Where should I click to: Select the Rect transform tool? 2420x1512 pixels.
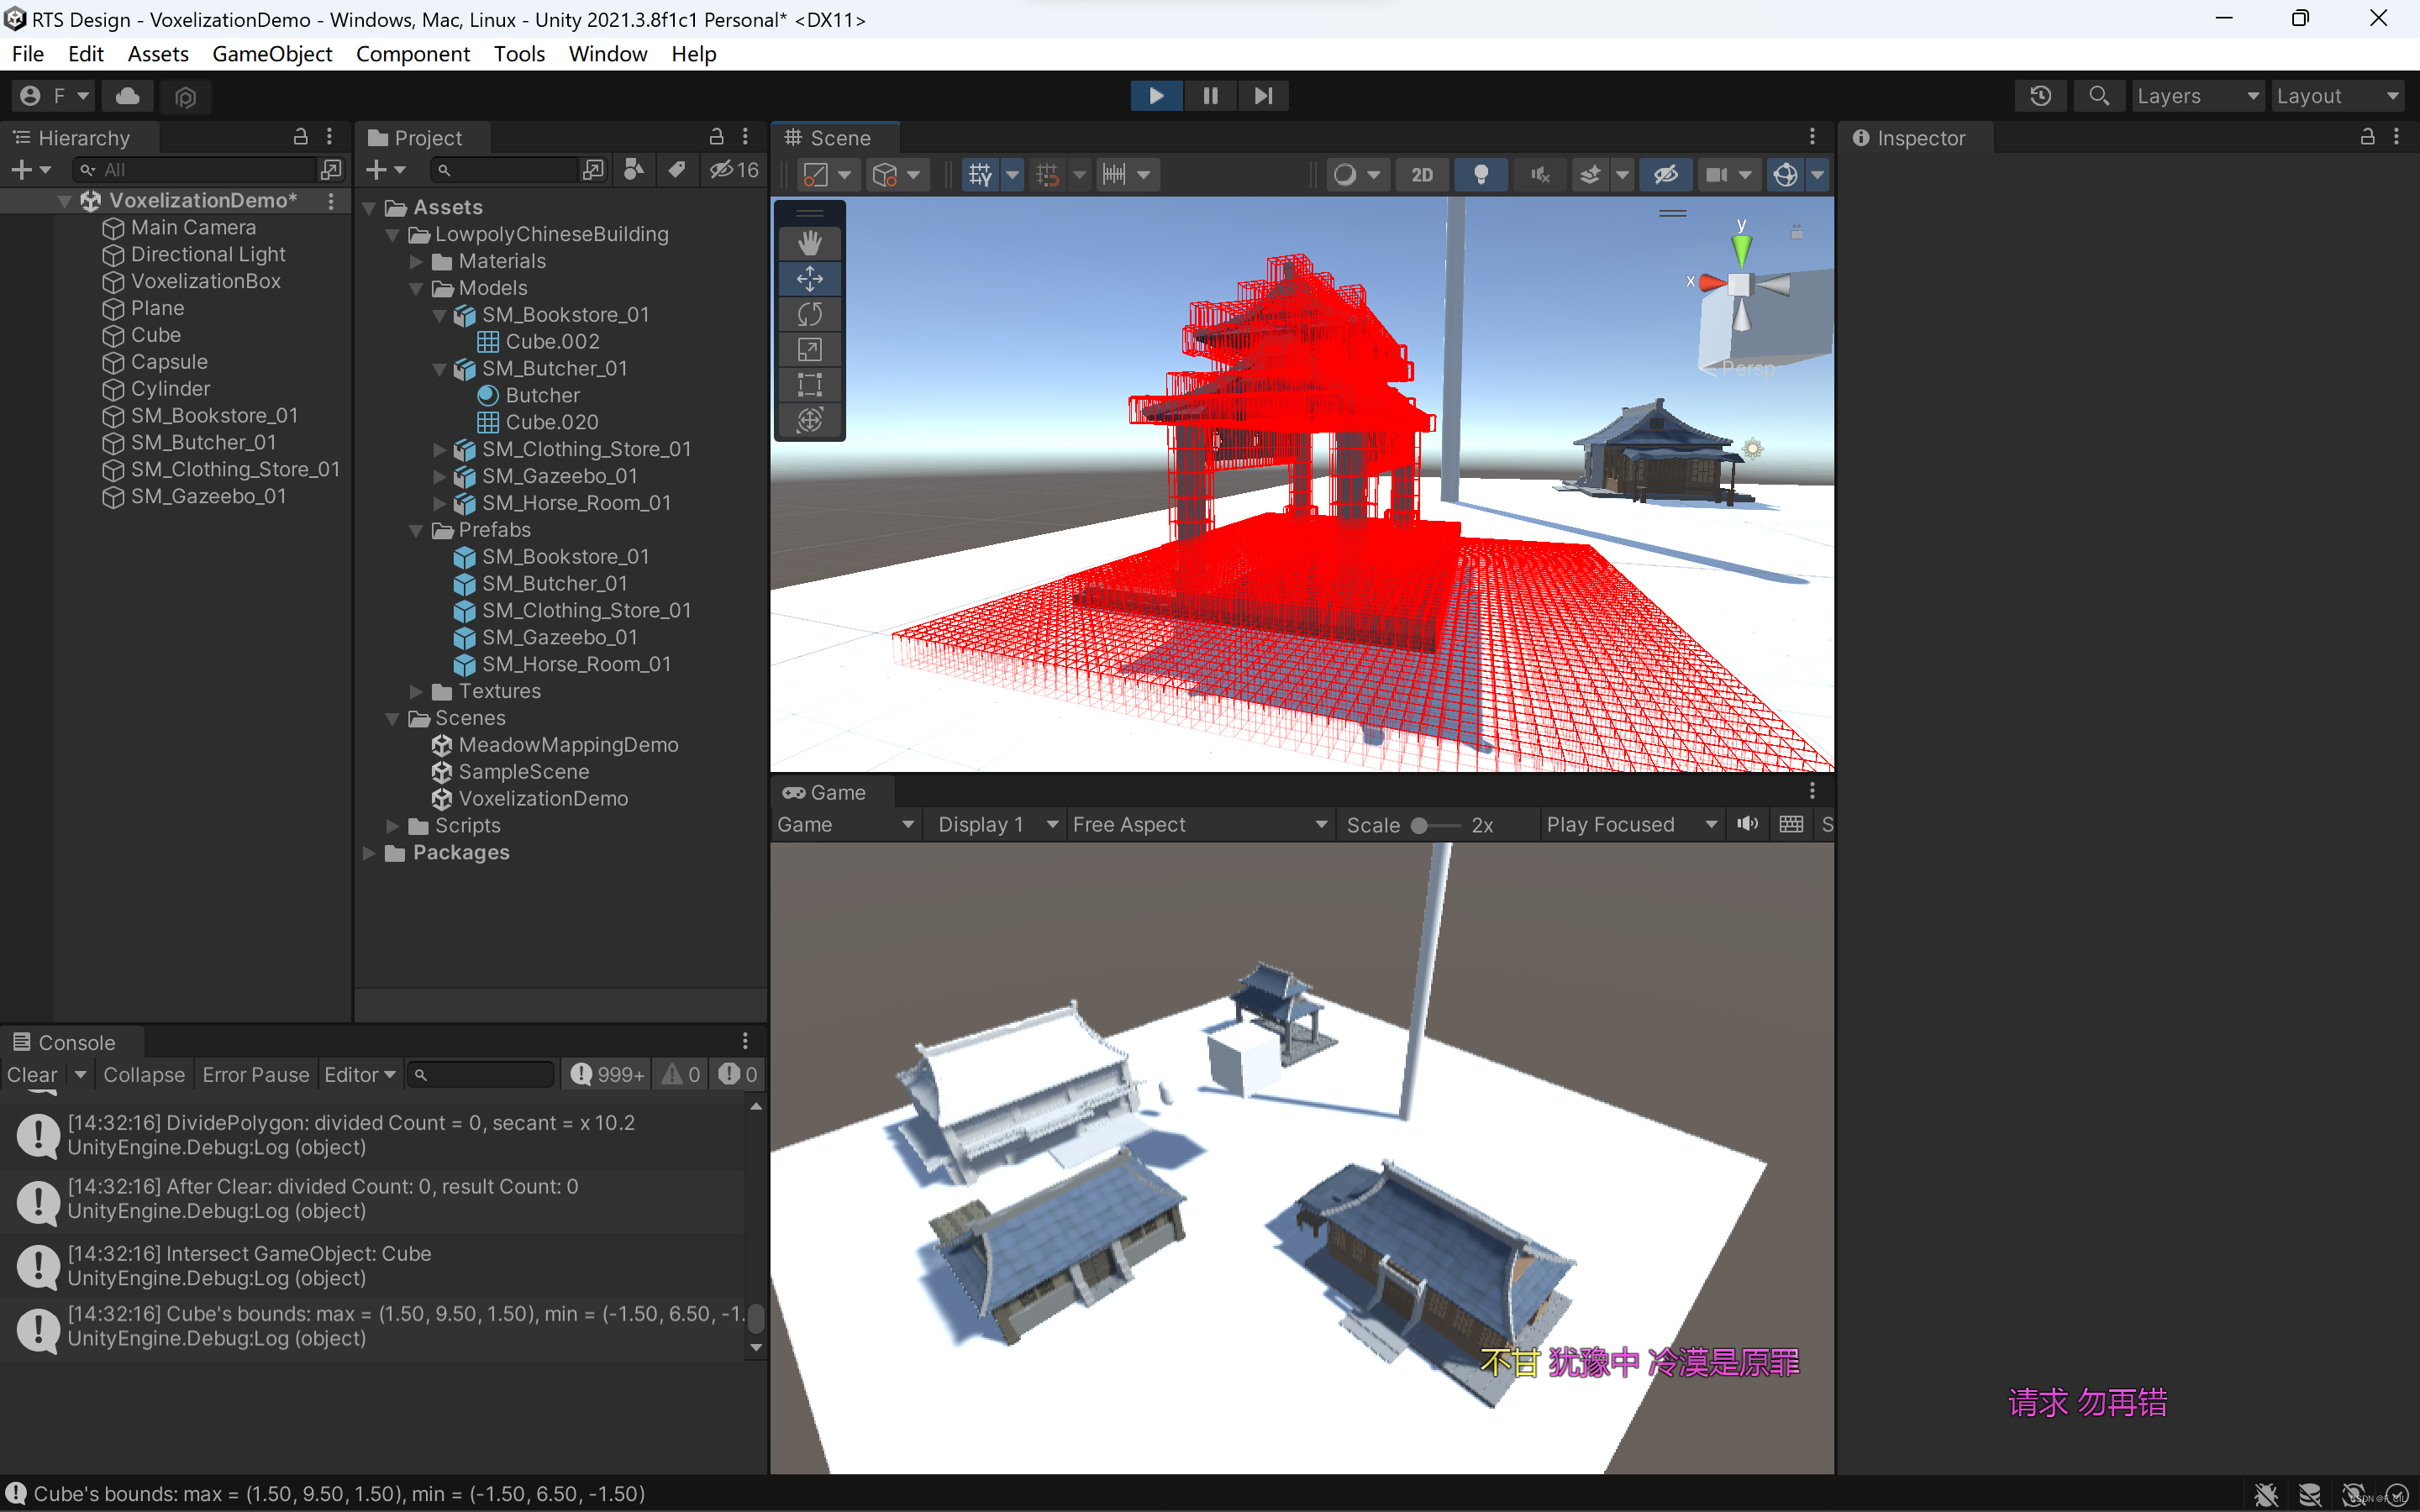point(810,384)
